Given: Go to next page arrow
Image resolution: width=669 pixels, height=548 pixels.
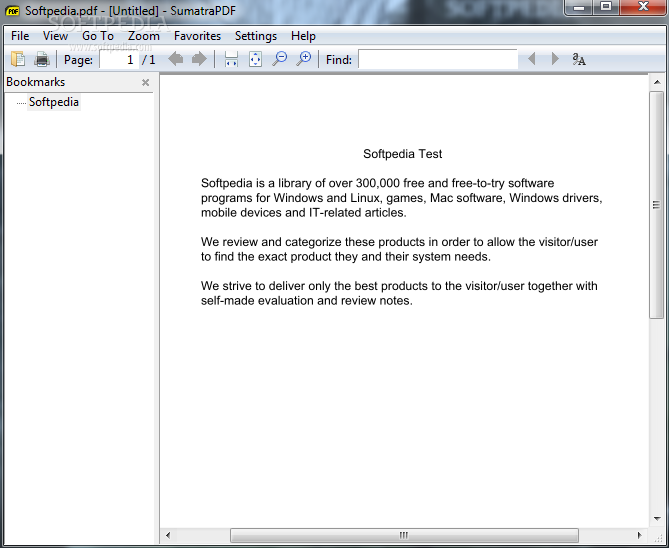Looking at the screenshot, I should click(x=199, y=59).
